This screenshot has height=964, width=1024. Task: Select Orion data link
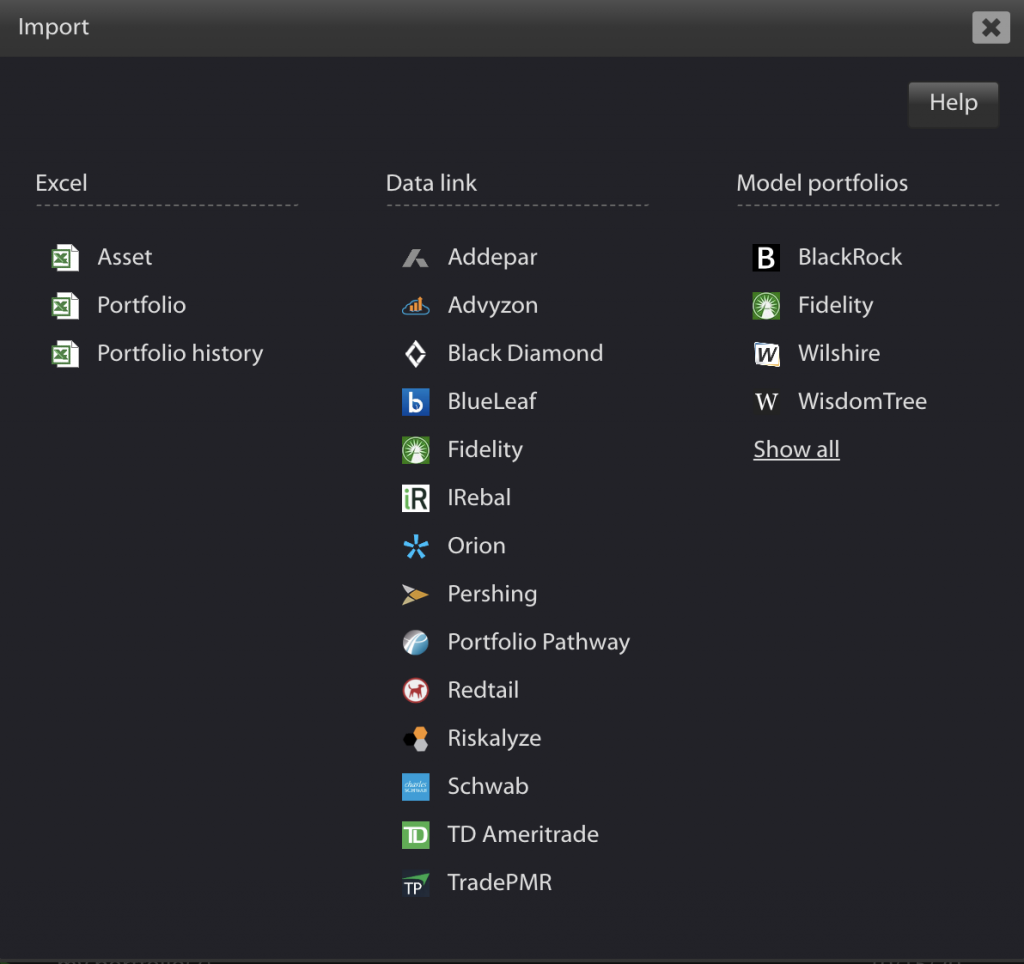477,546
